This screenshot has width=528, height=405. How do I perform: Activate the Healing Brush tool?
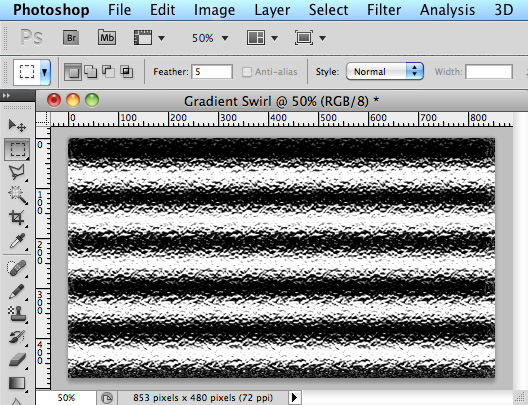[x=17, y=268]
